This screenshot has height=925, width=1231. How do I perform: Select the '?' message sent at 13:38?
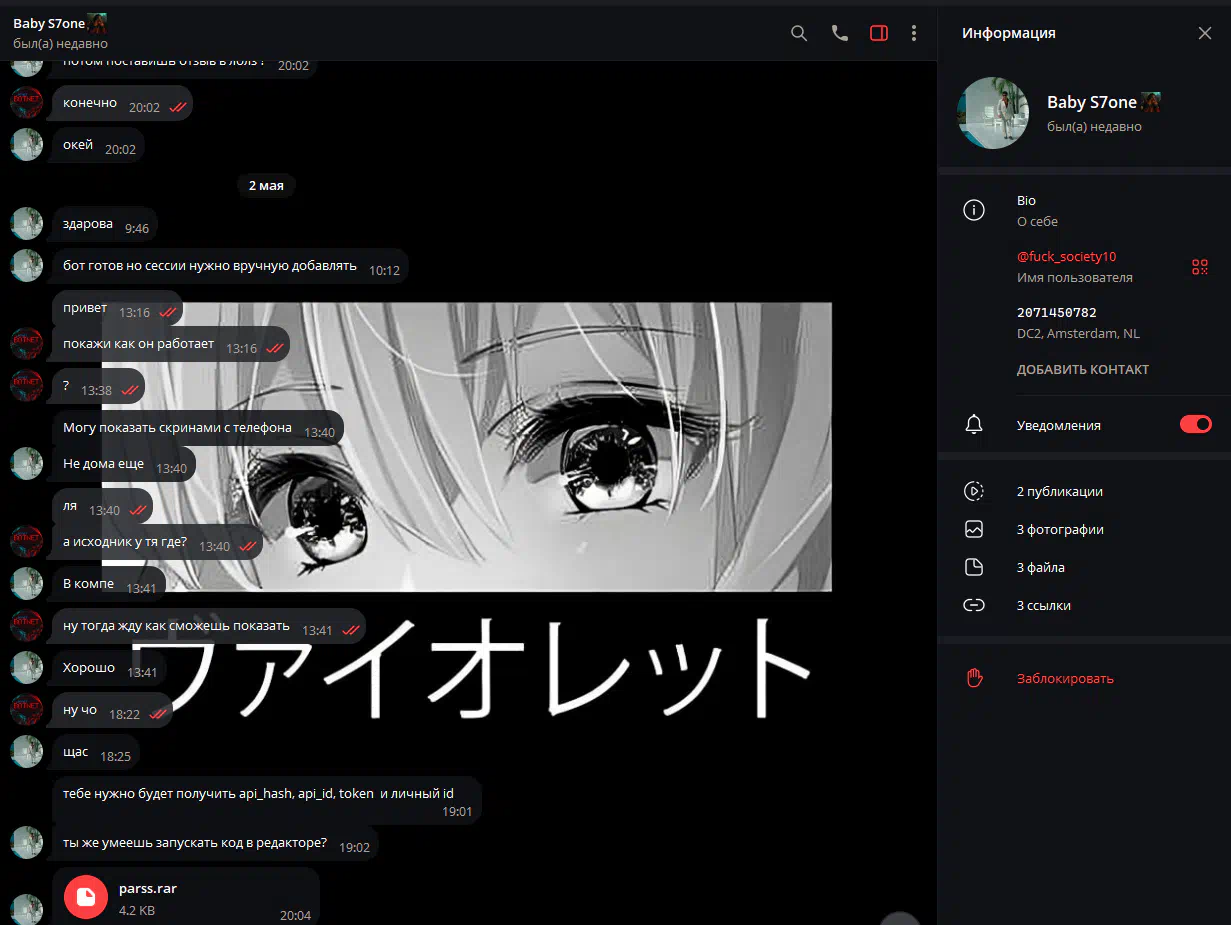pos(99,386)
